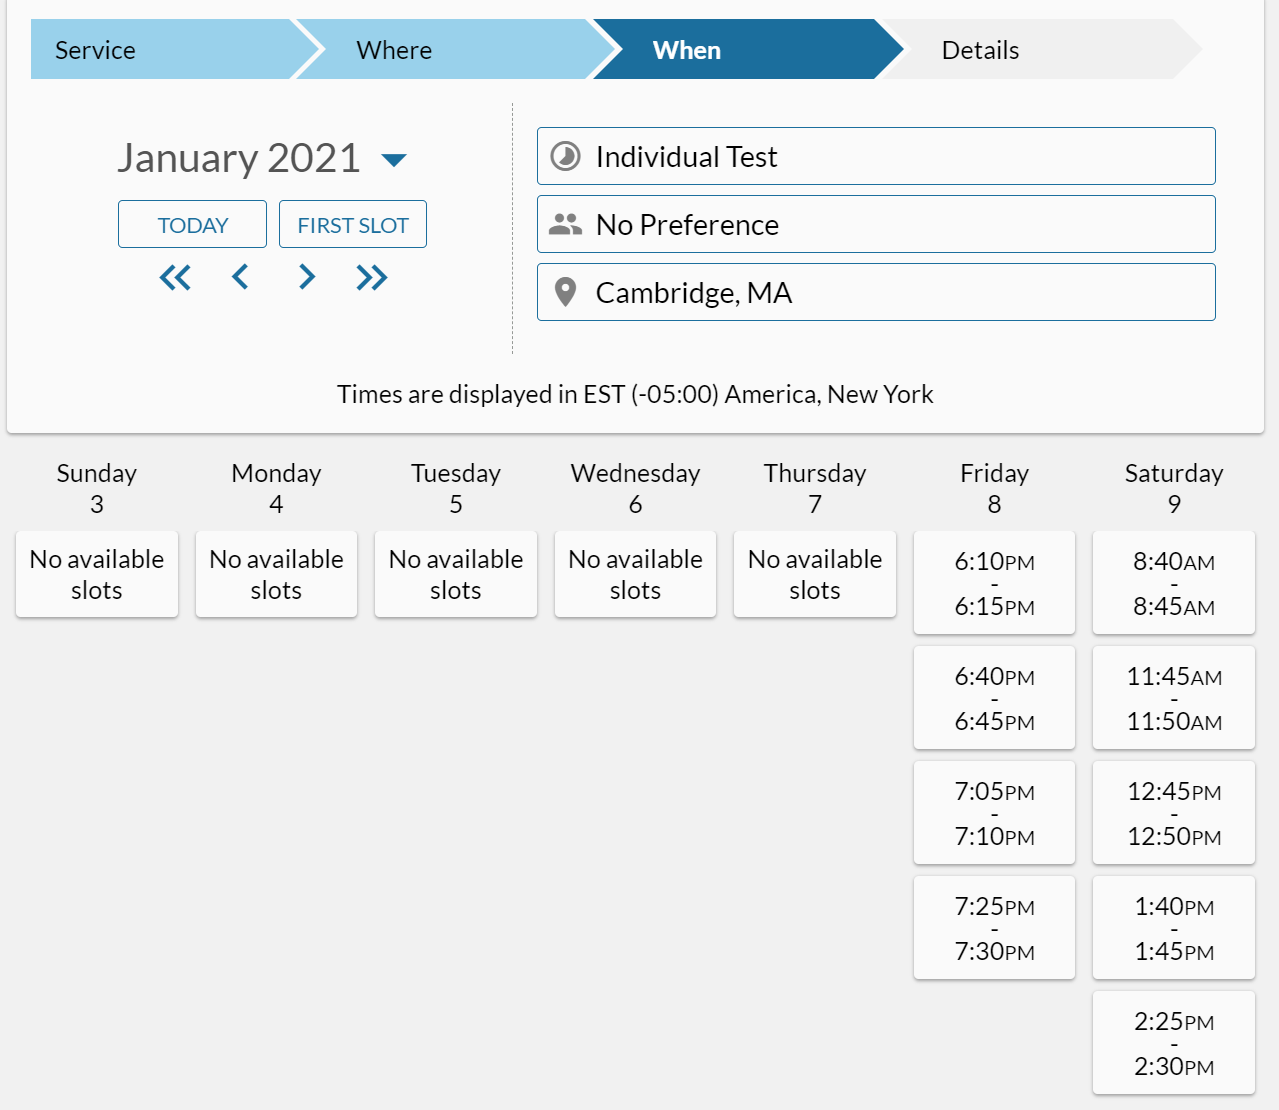1279x1110 pixels.
Task: Click the EST timezone notice text
Action: [635, 394]
